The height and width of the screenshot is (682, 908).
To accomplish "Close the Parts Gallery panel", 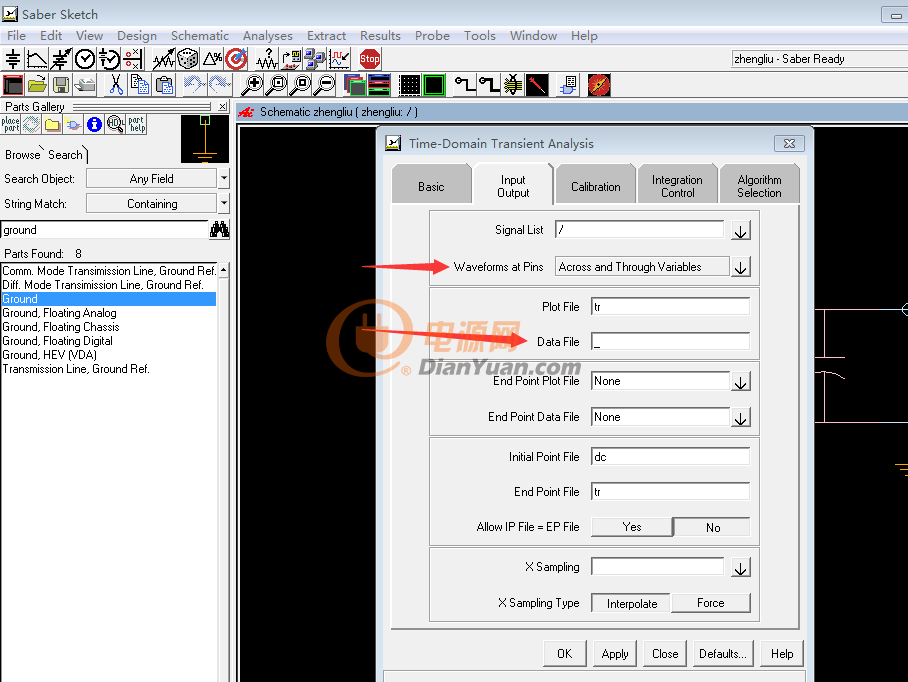I will (223, 107).
